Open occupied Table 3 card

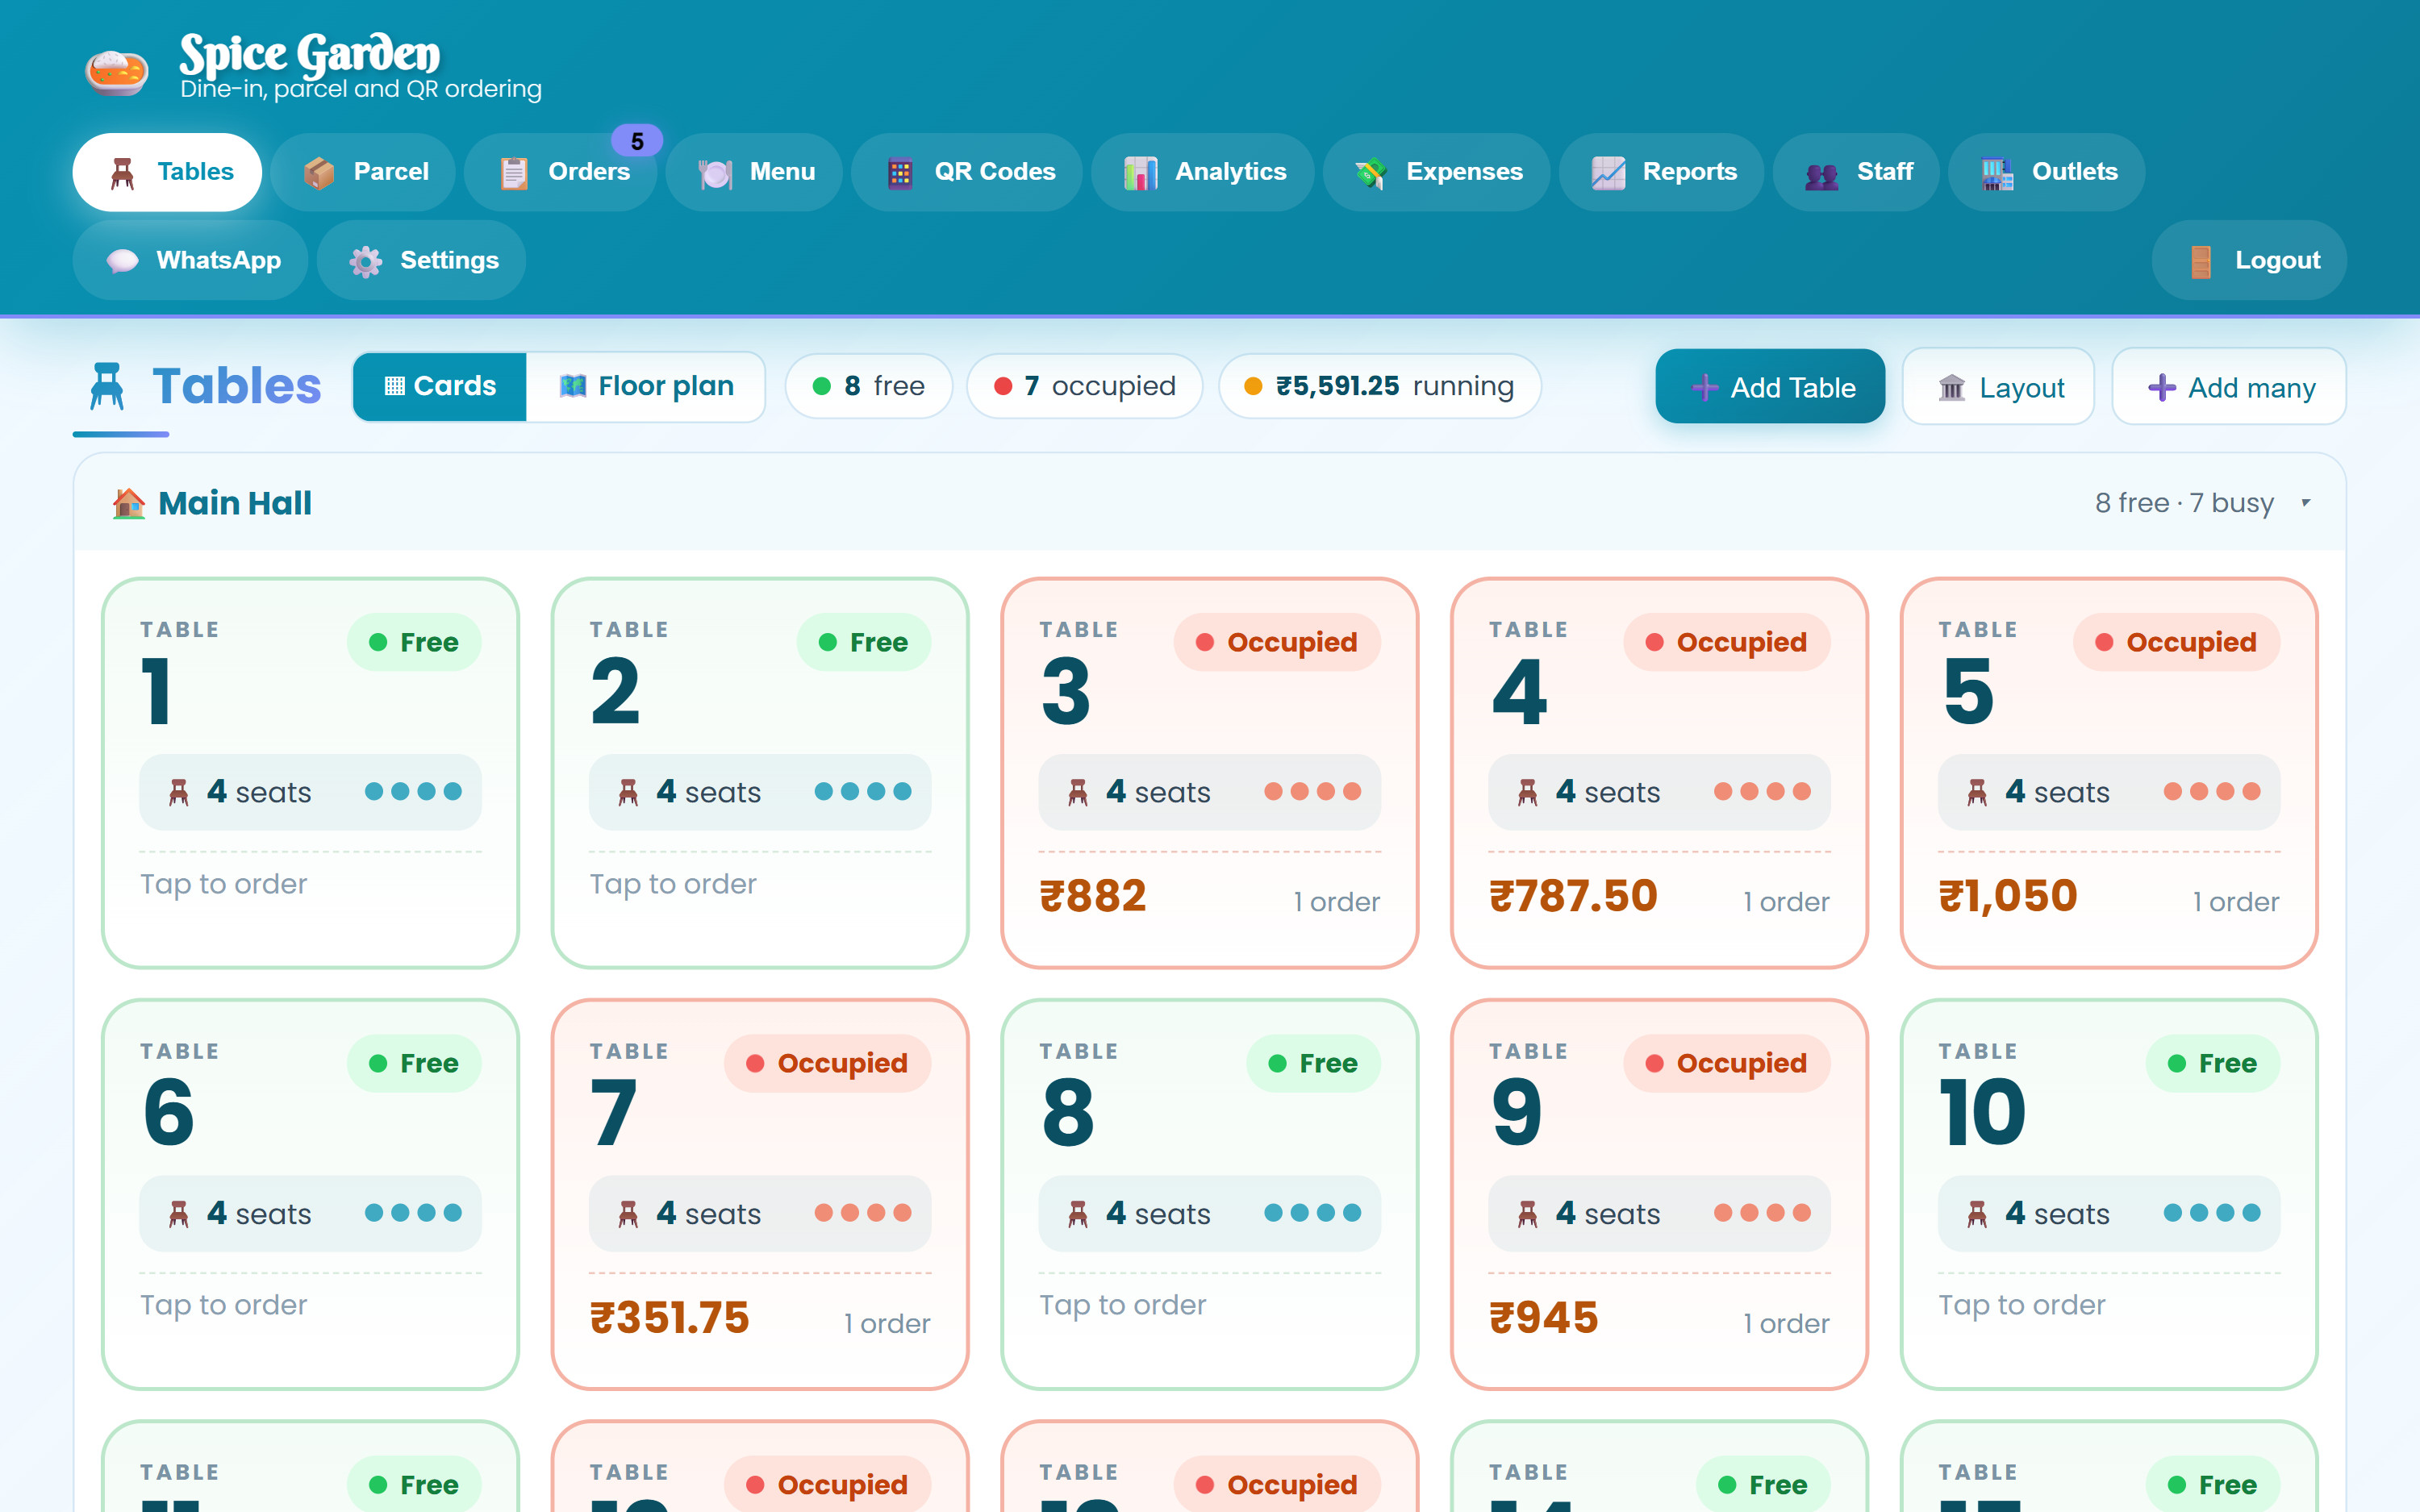pyautogui.click(x=1209, y=772)
